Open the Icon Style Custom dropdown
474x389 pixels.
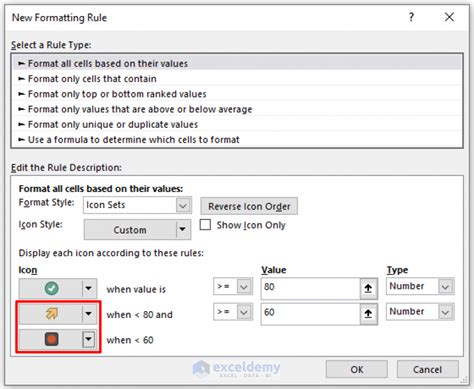click(182, 229)
